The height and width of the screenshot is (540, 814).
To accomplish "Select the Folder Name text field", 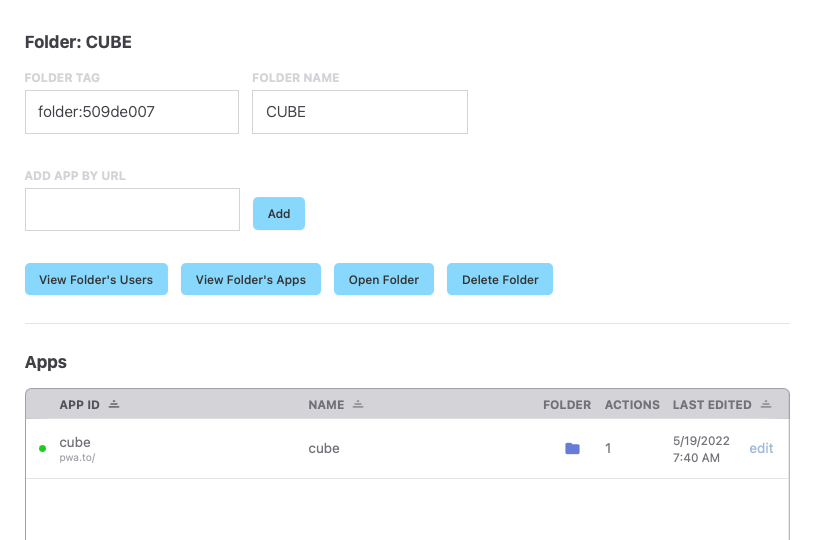I will click(360, 112).
